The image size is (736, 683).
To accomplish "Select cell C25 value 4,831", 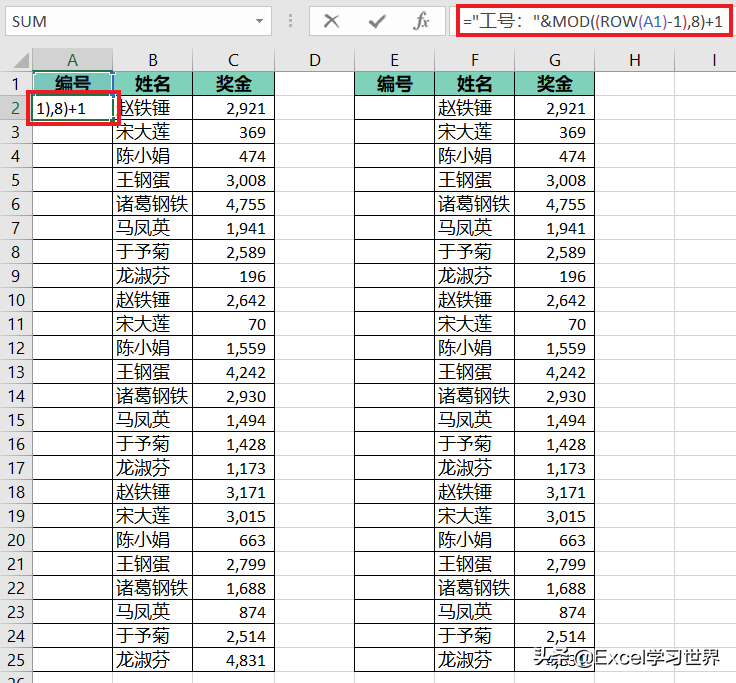I will 233,660.
